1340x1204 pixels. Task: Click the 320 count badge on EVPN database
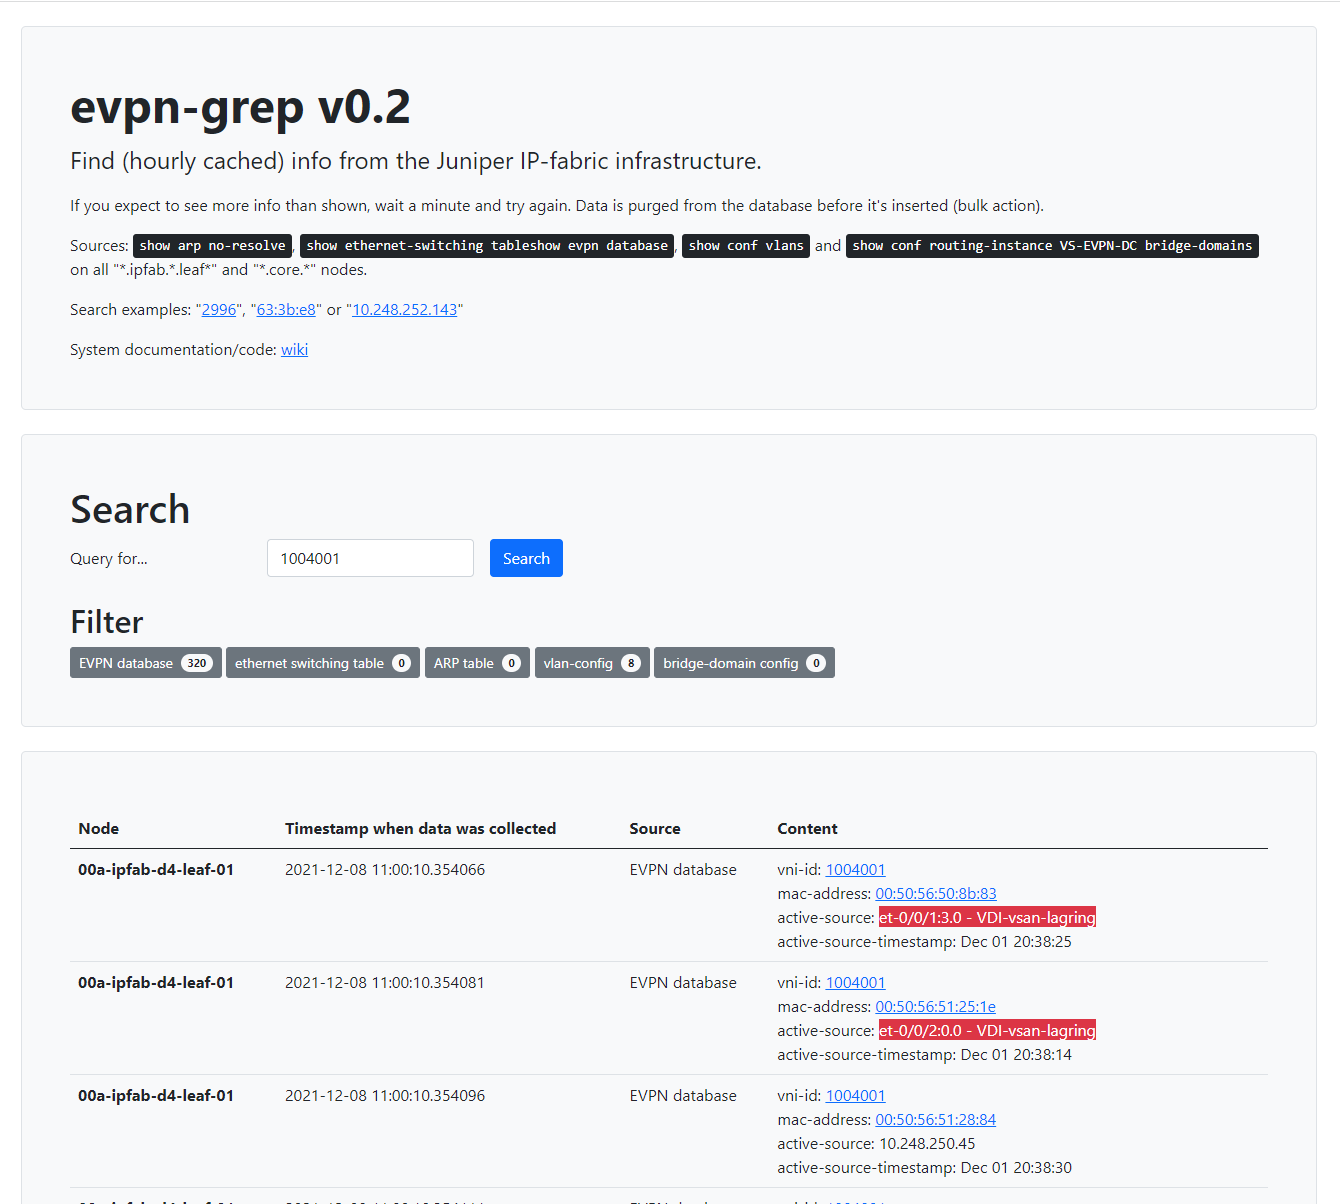pyautogui.click(x=197, y=663)
